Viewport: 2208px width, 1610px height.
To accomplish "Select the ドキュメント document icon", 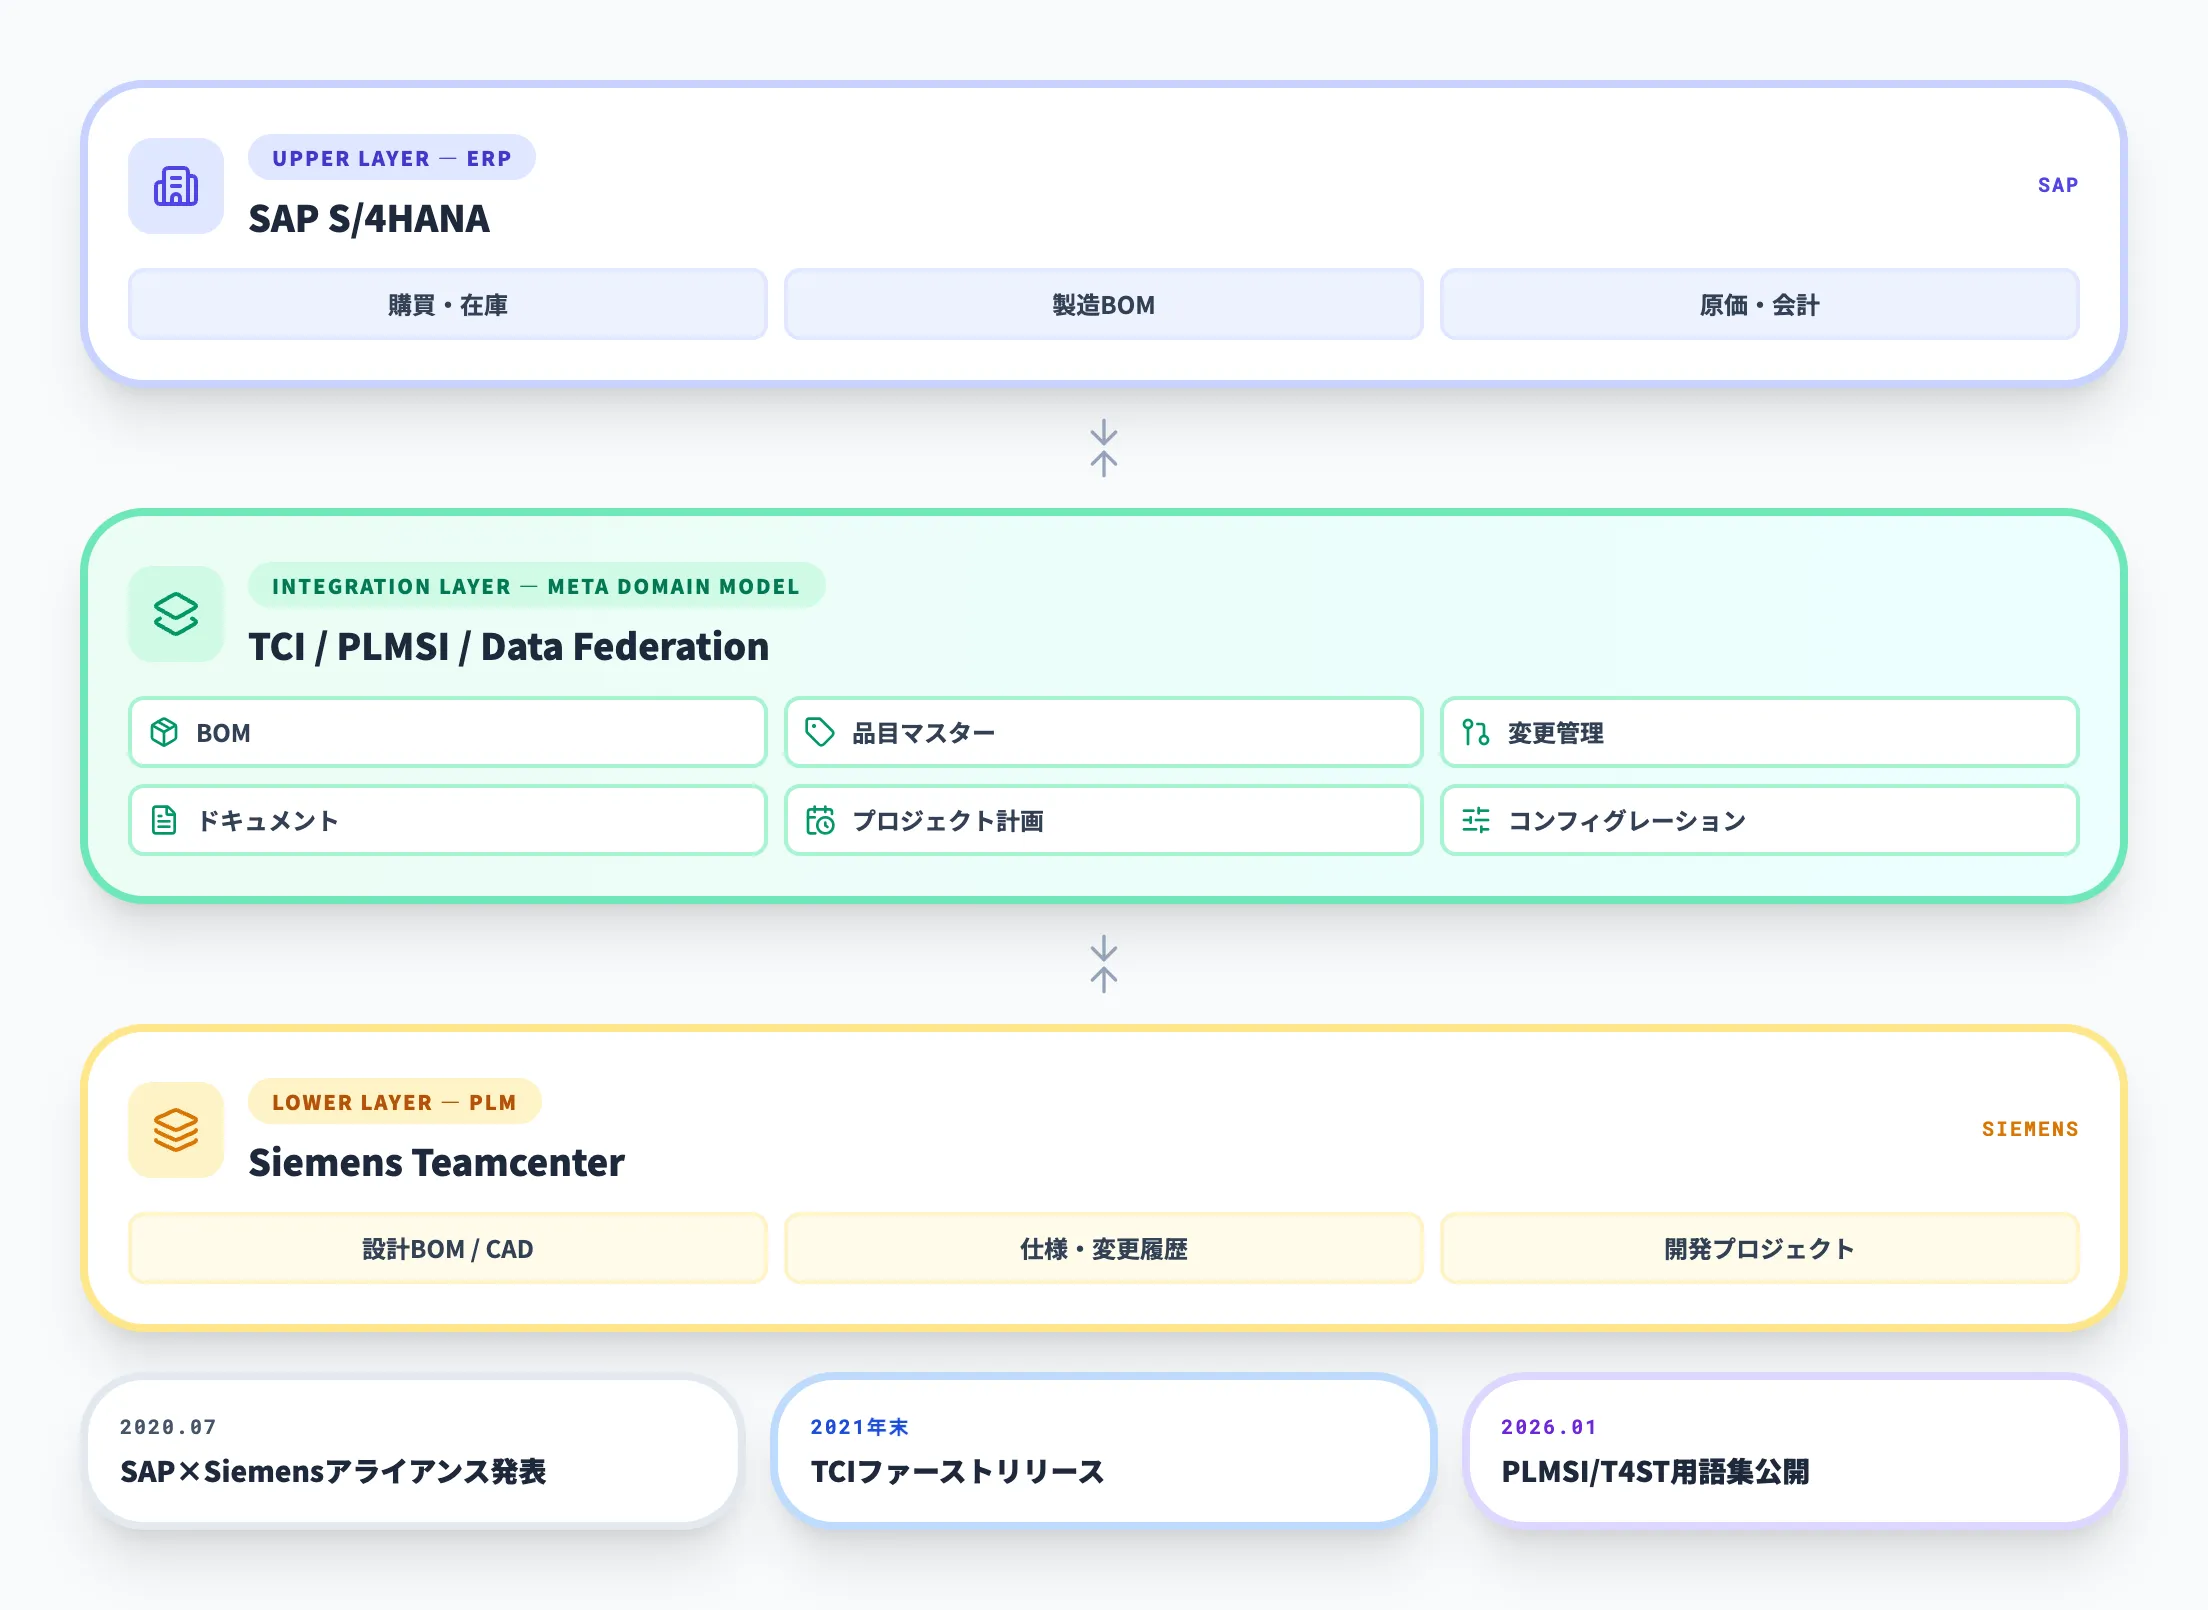I will coord(165,820).
